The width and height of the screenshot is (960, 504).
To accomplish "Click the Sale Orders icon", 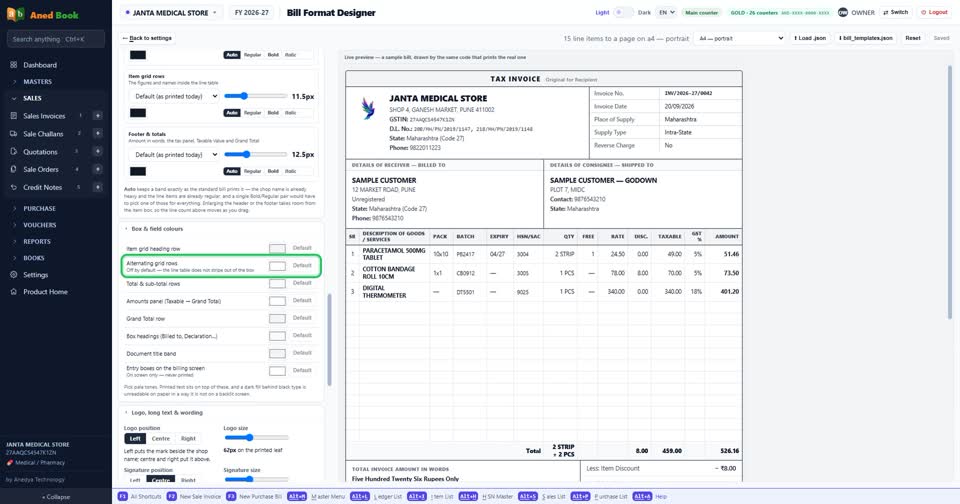I will (x=13, y=169).
